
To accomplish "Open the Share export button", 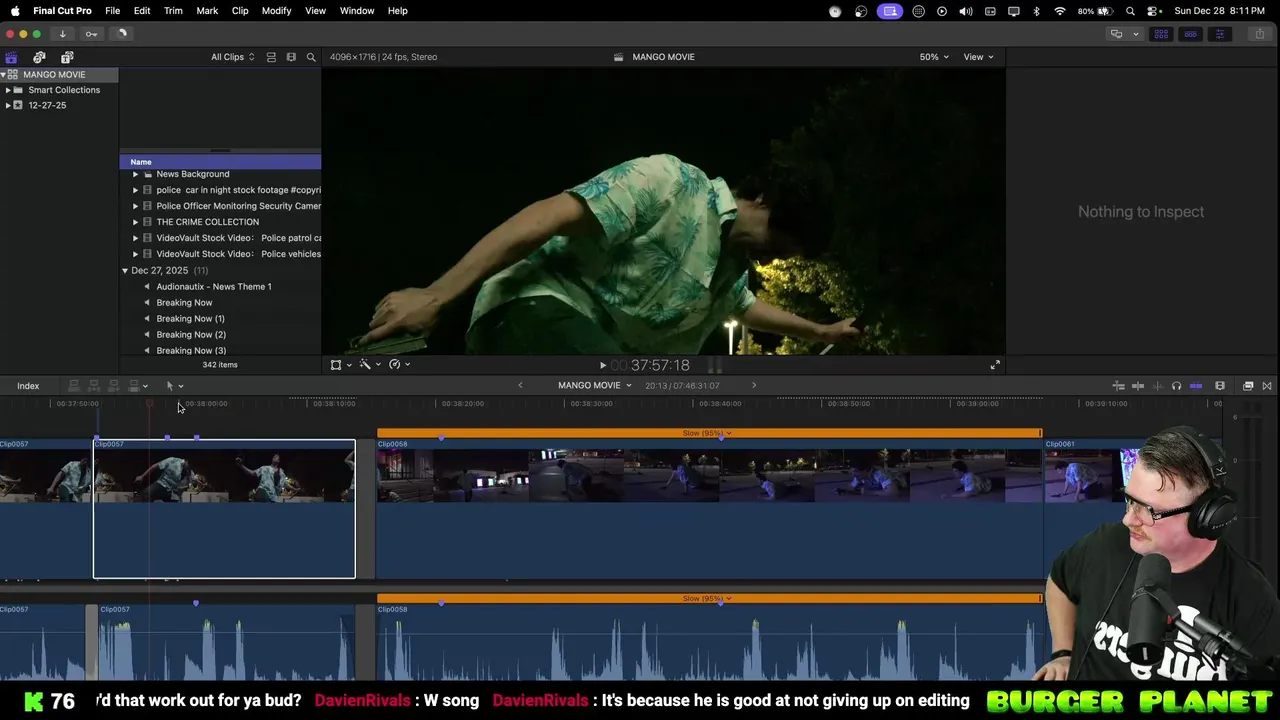I will point(1260,34).
